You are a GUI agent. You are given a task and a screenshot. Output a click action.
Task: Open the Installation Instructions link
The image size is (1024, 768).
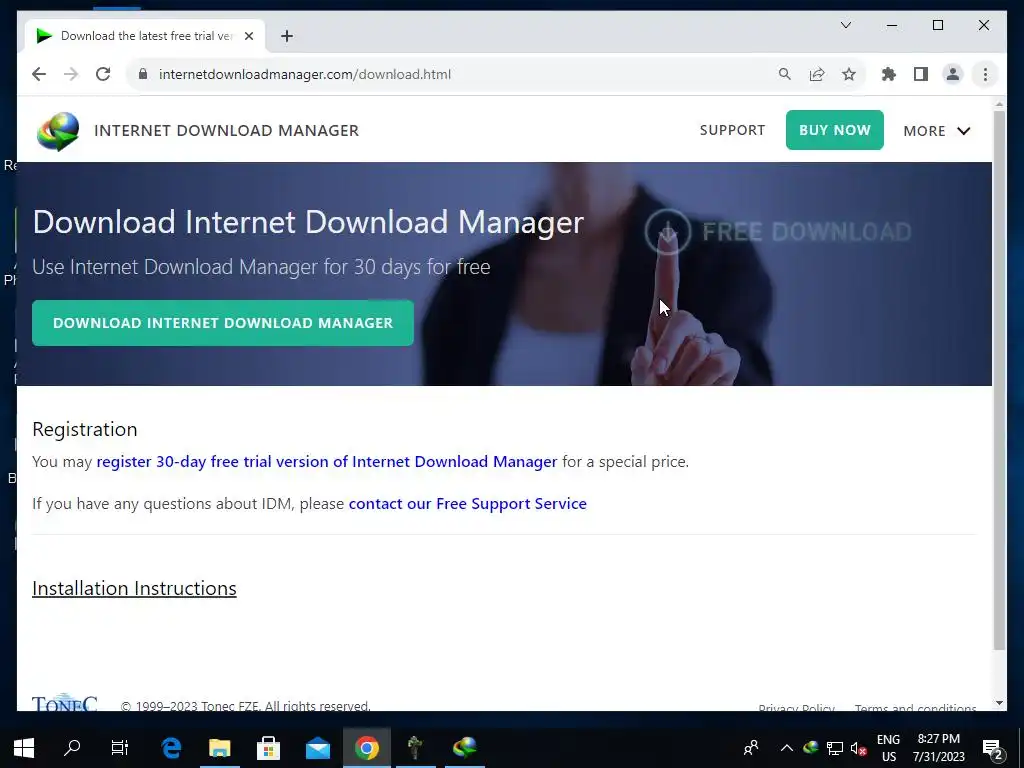point(134,588)
